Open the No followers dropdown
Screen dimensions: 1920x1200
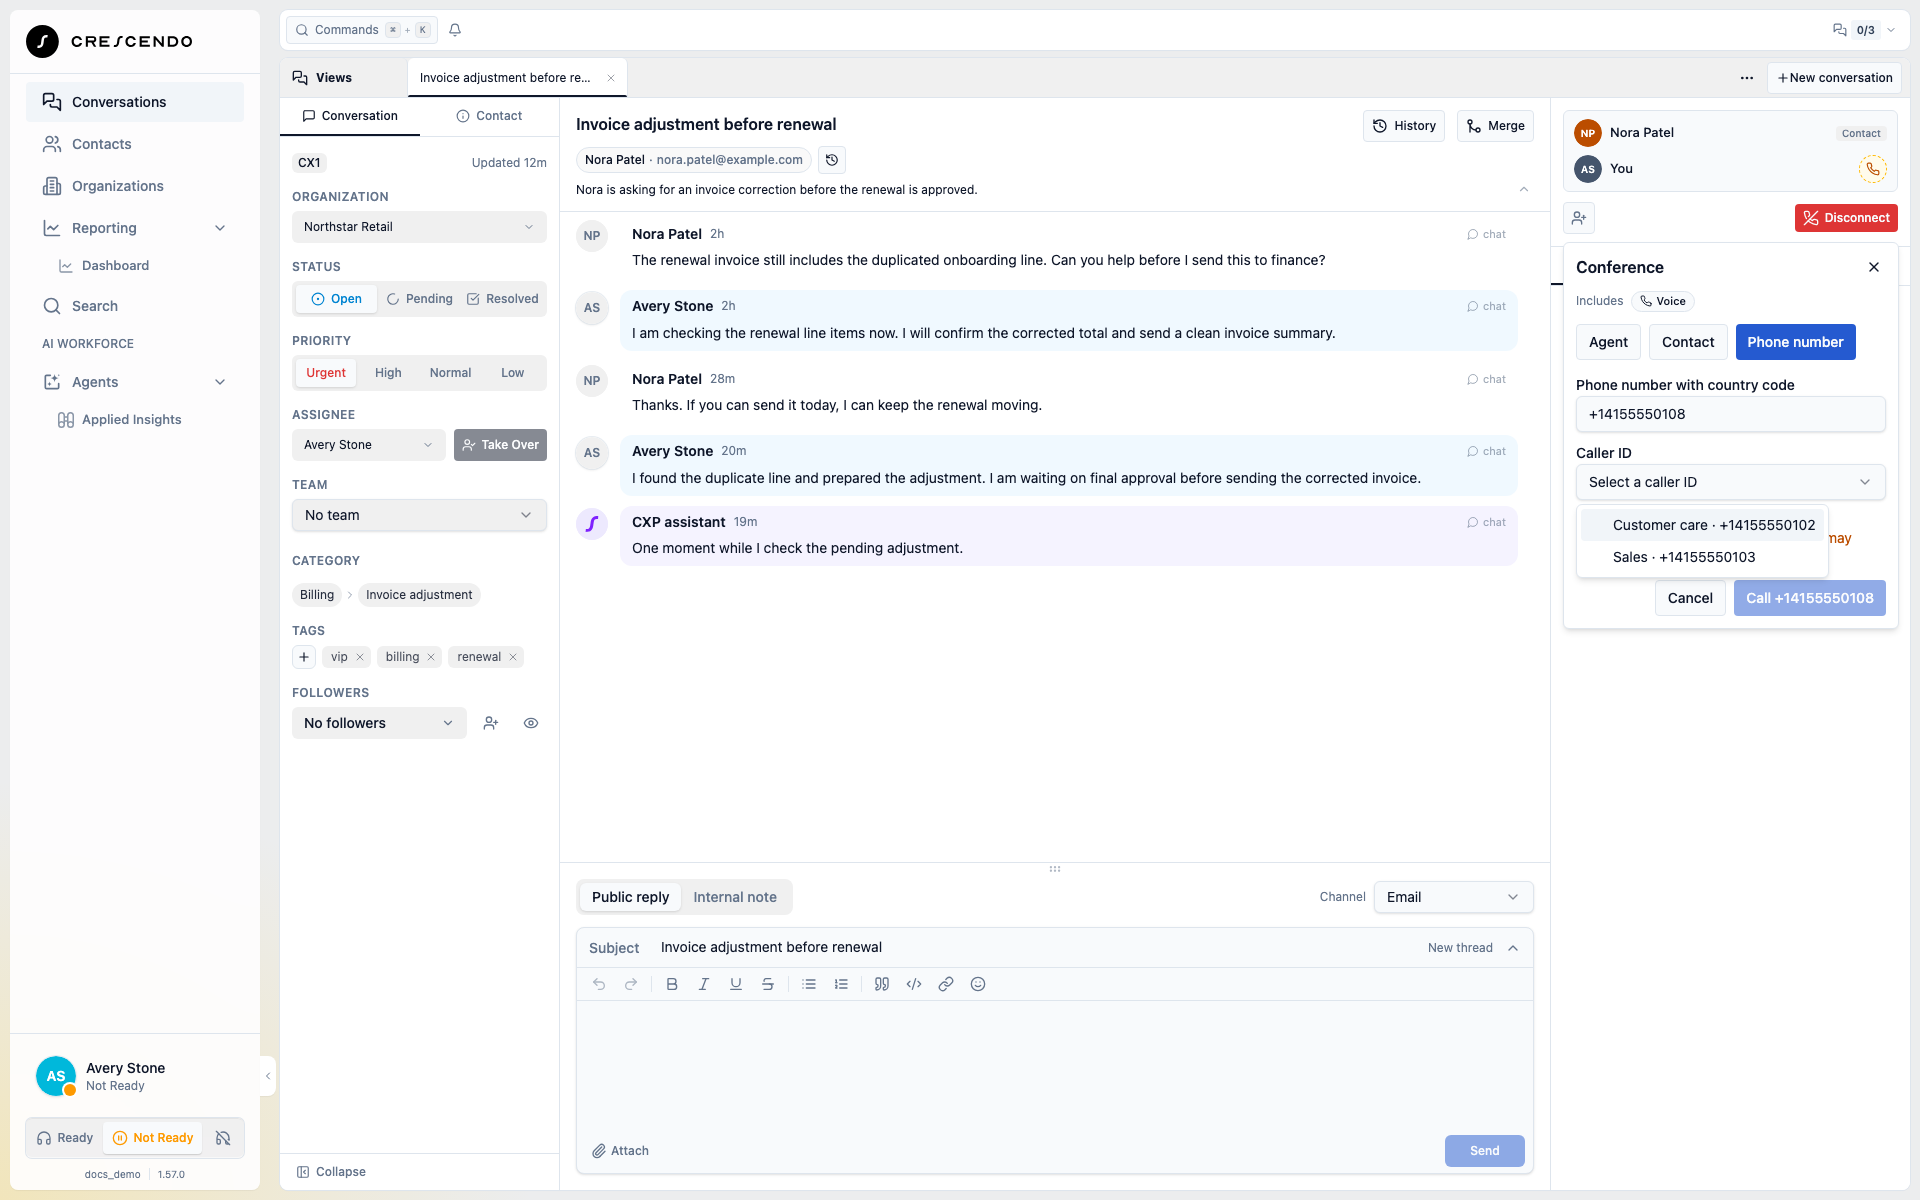379,723
